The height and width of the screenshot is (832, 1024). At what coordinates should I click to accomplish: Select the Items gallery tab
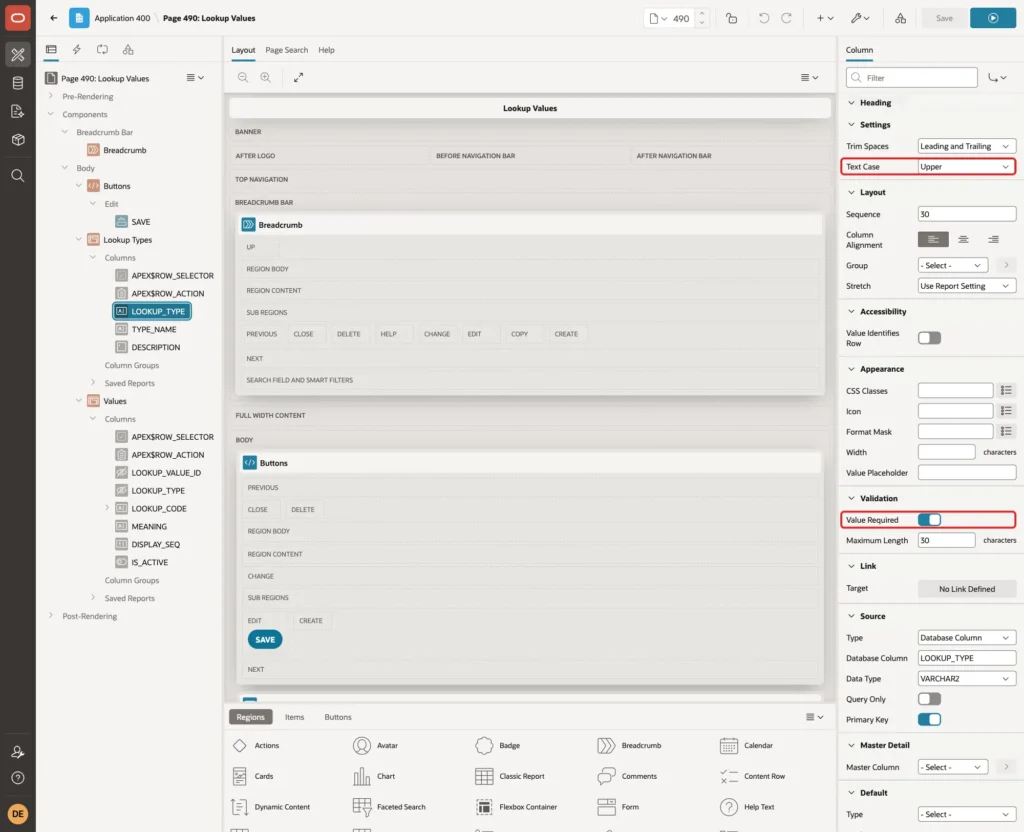[295, 717]
